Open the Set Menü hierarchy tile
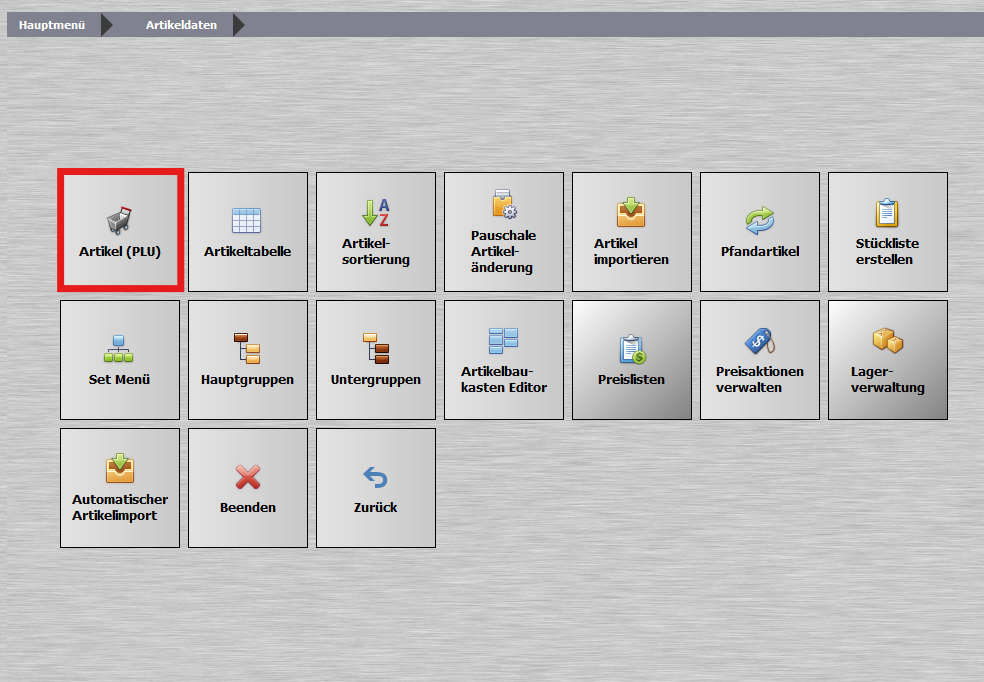This screenshot has height=682, width=984. [x=120, y=359]
